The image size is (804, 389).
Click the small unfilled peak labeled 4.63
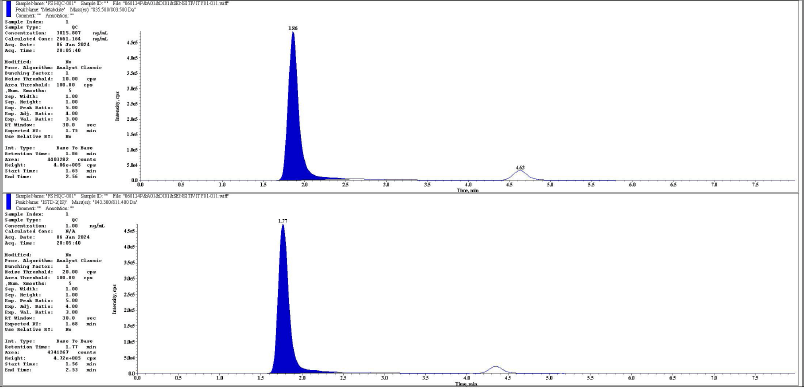click(520, 175)
